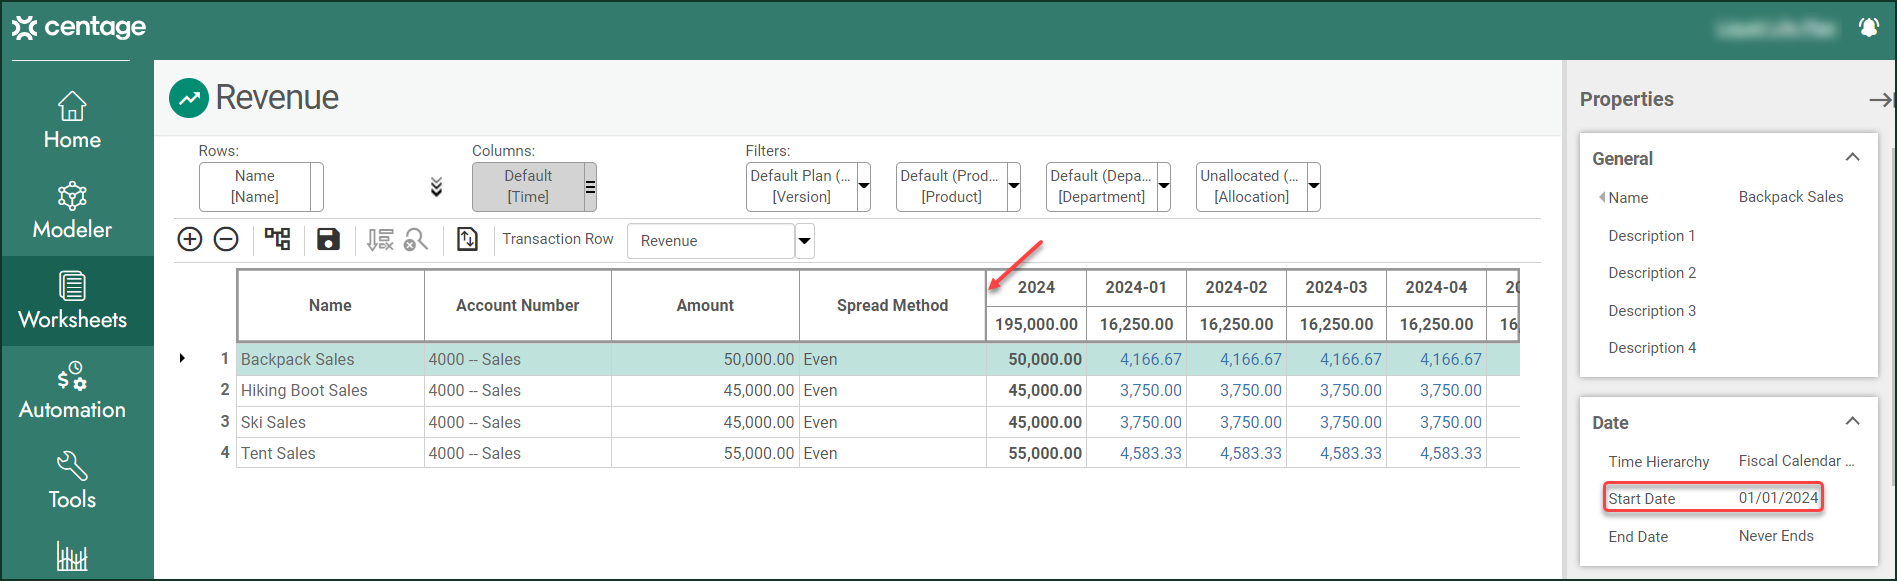Click the Amount cell for Tent Sales
This screenshot has height=581, width=1897.
point(705,453)
